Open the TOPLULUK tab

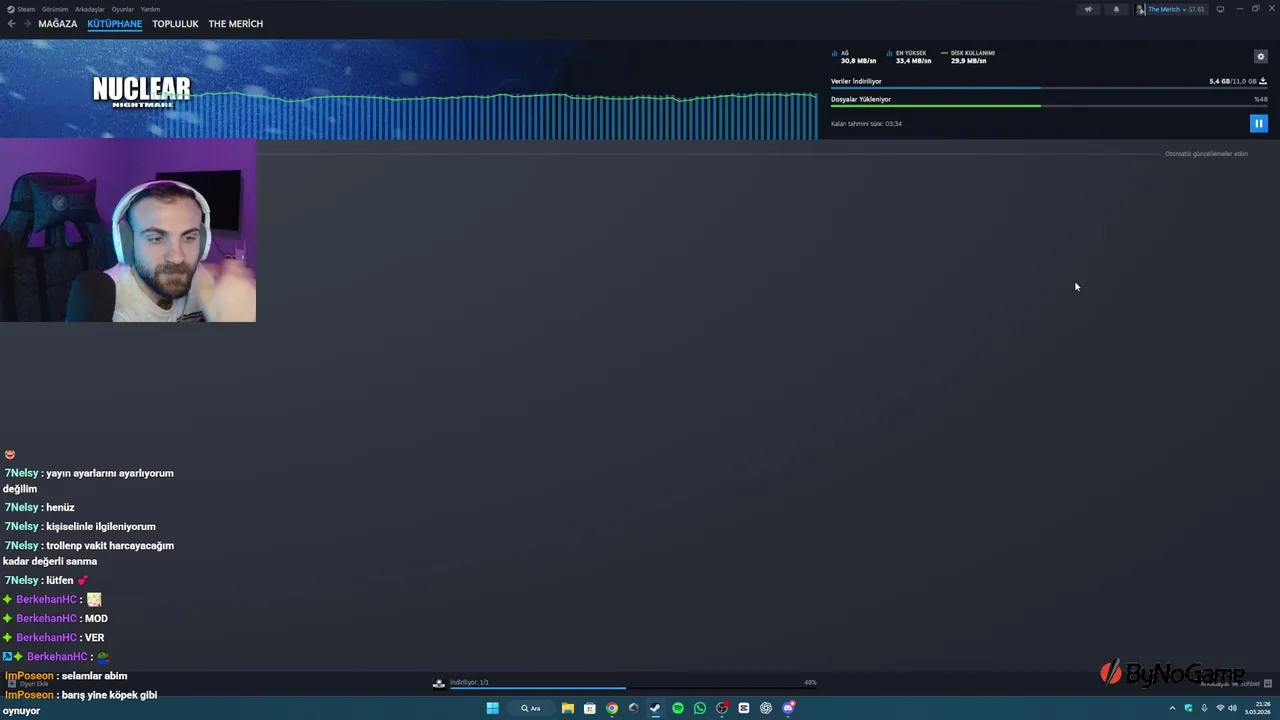pos(175,24)
